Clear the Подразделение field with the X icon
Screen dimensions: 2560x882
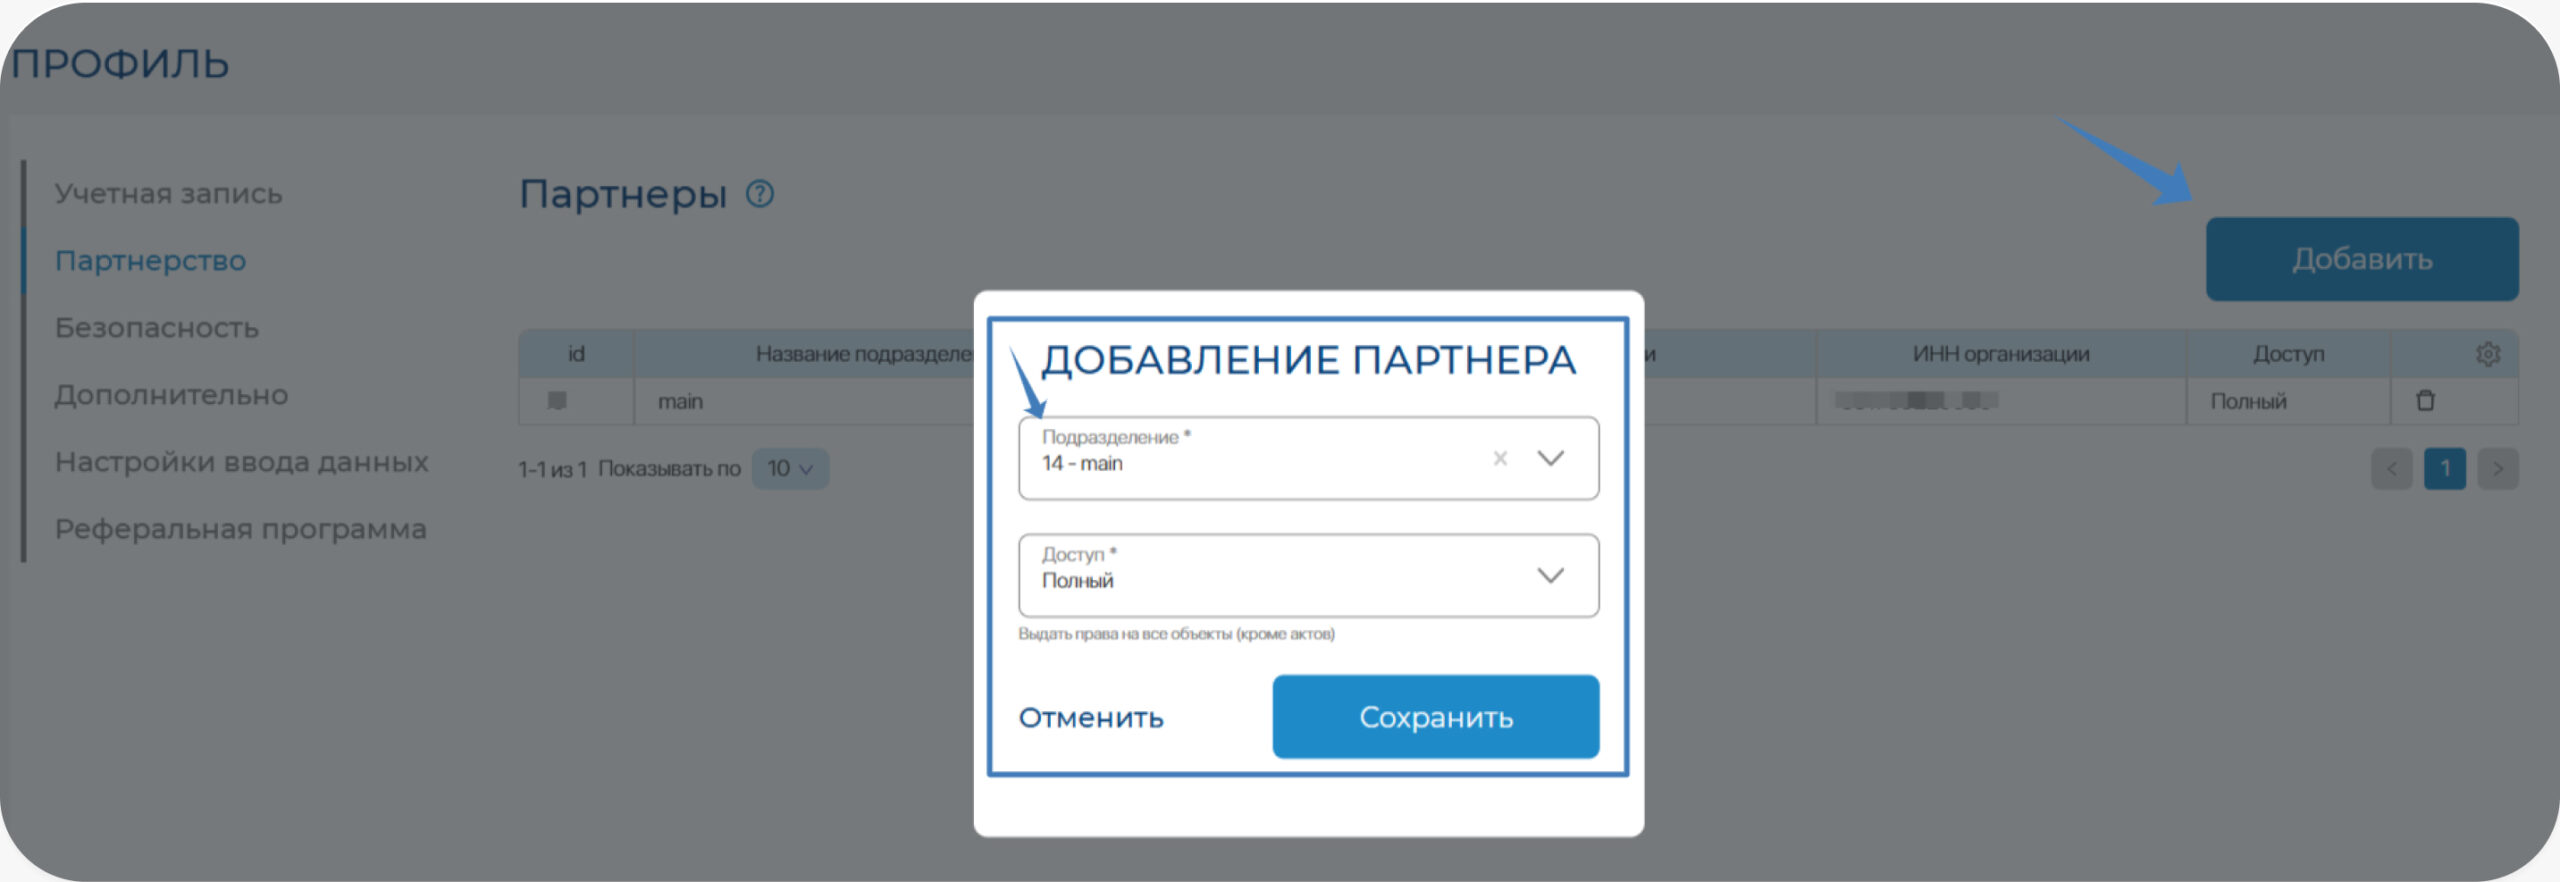coord(1500,458)
